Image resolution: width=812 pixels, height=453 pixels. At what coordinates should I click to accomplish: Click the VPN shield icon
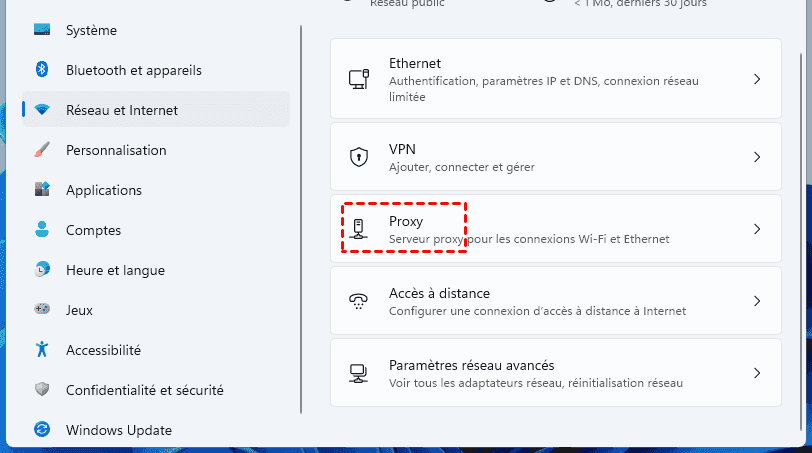[x=358, y=157]
